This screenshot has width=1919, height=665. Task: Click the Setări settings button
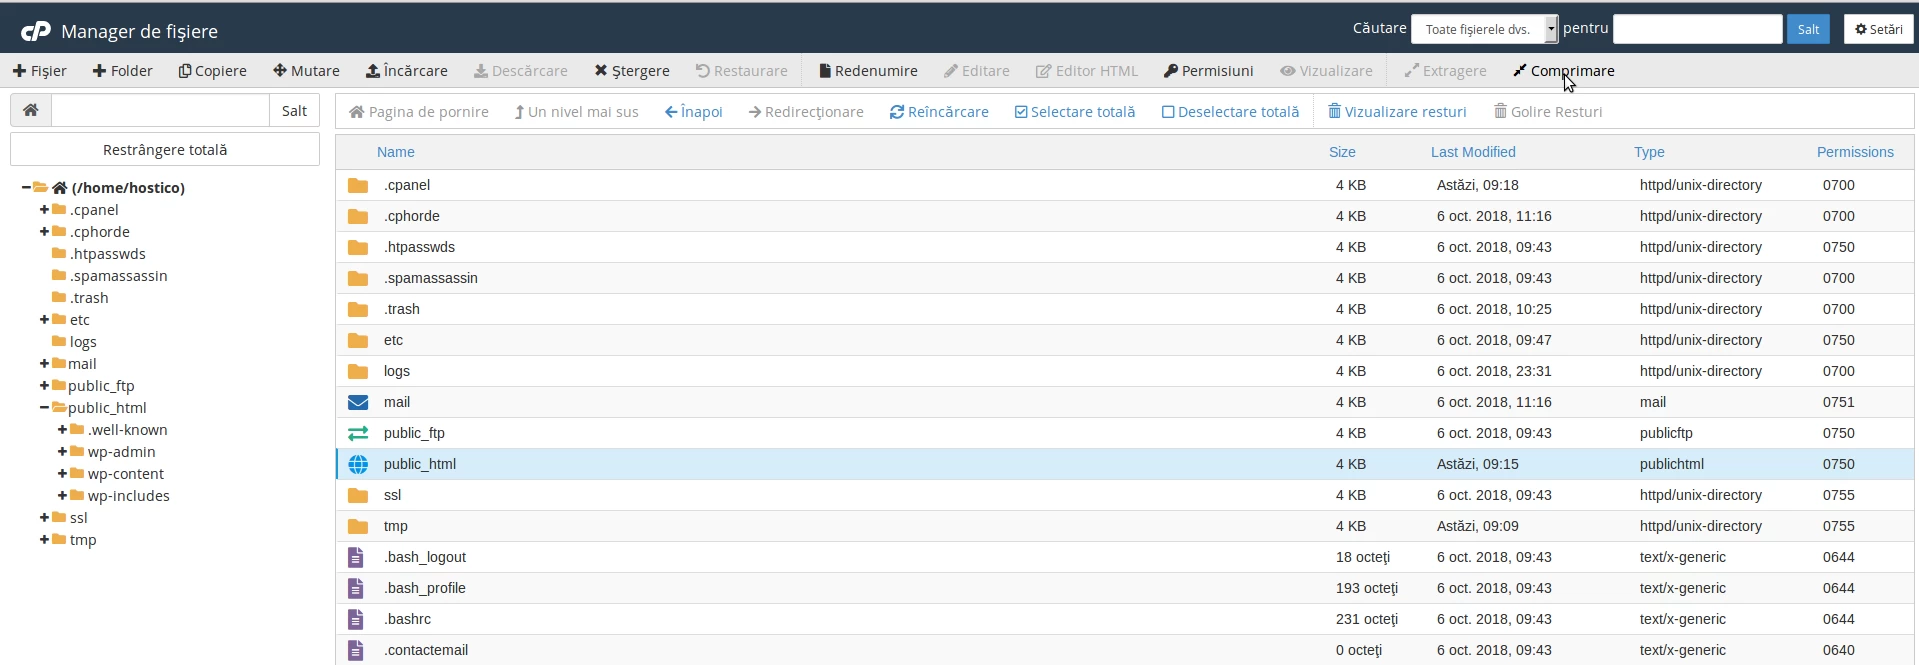(1878, 29)
